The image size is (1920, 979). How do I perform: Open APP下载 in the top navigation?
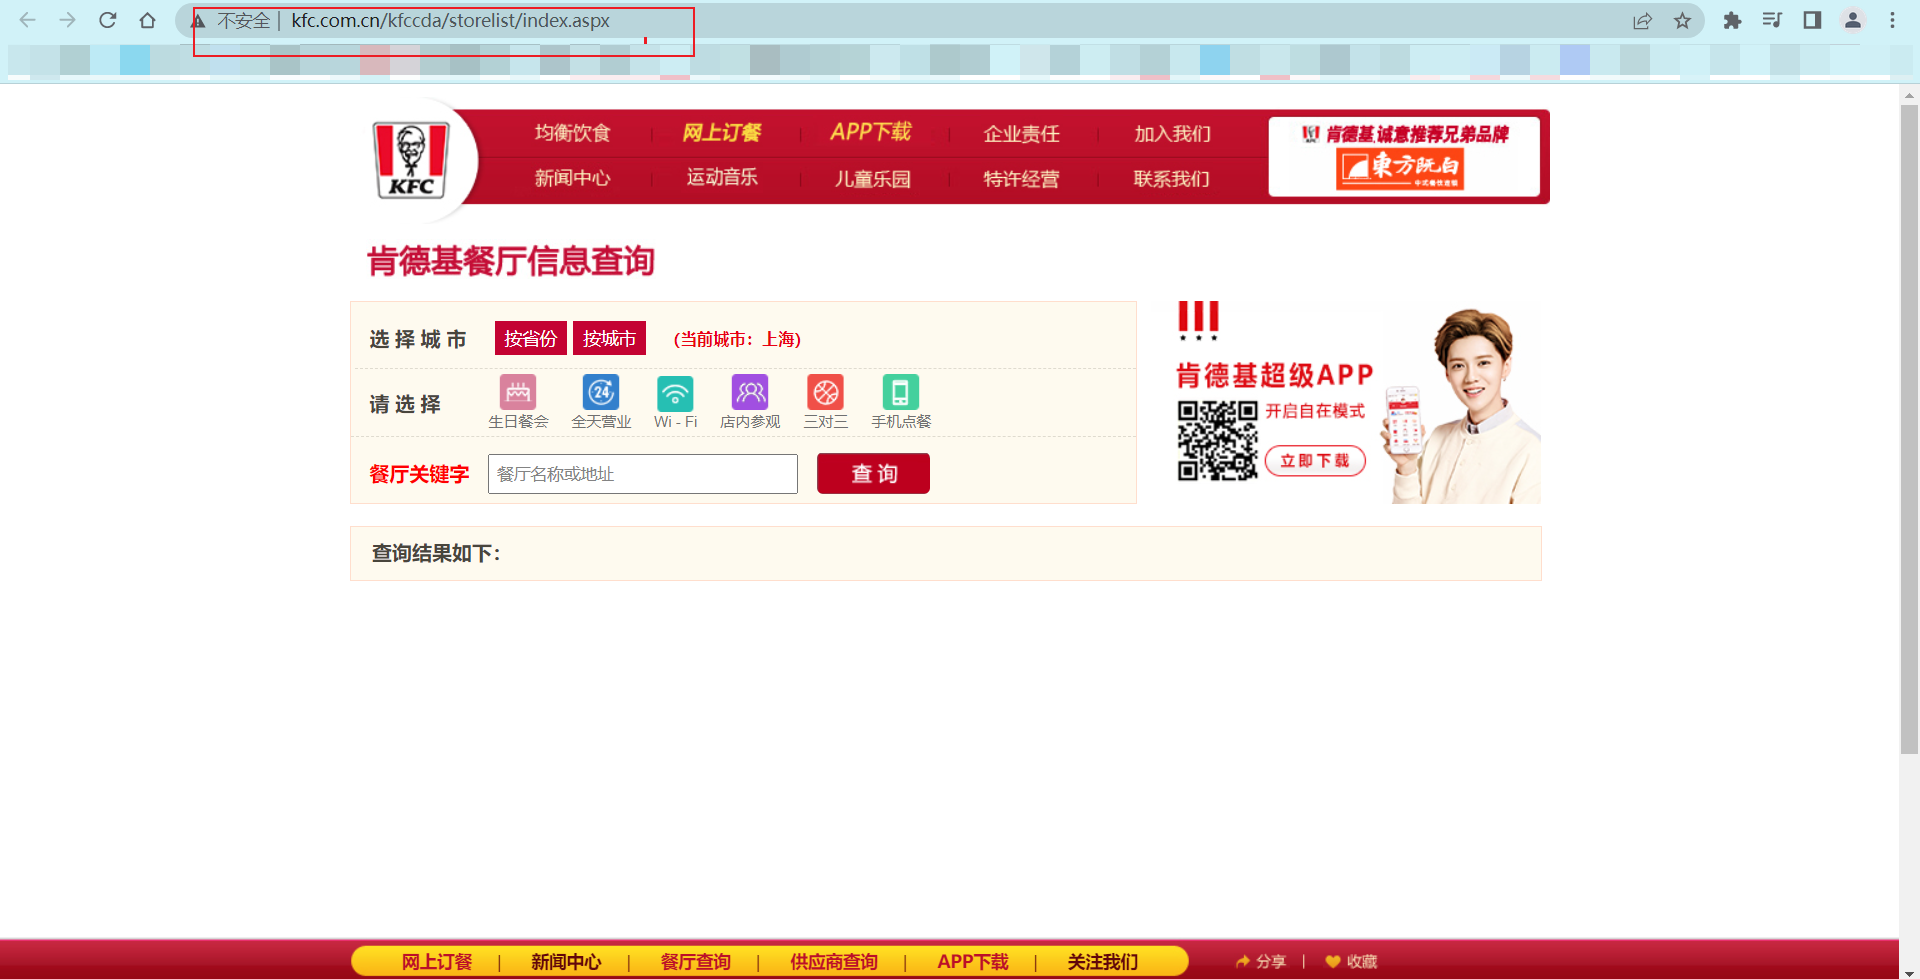871,132
